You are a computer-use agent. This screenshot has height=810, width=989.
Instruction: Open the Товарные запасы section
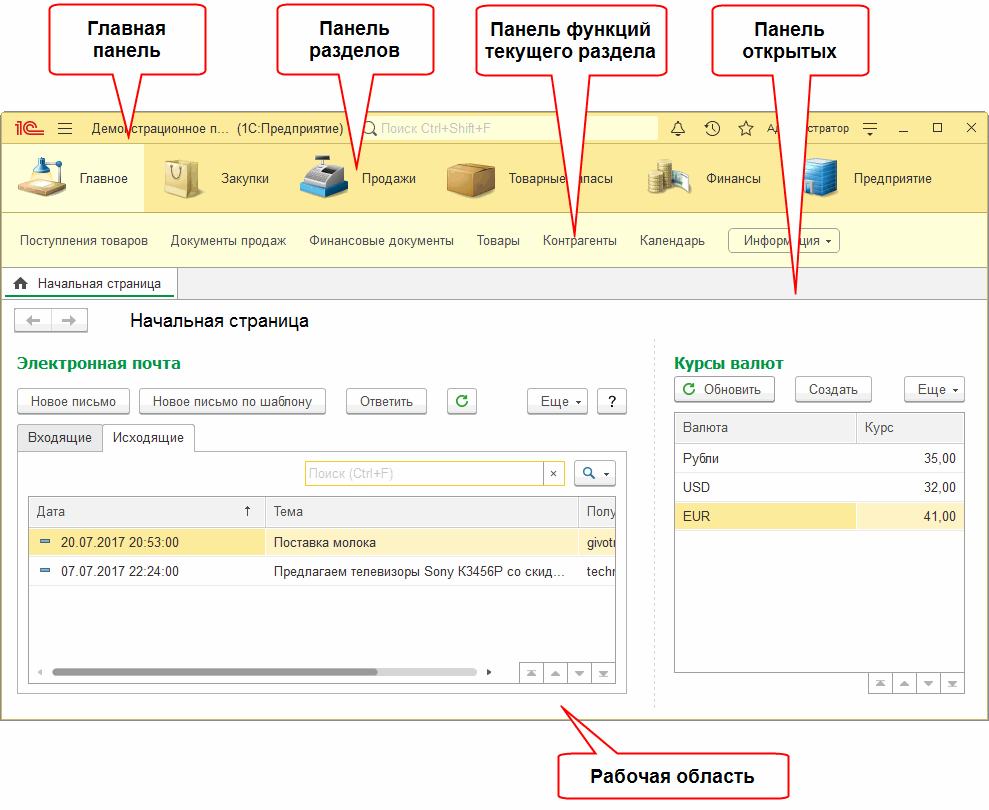point(530,179)
